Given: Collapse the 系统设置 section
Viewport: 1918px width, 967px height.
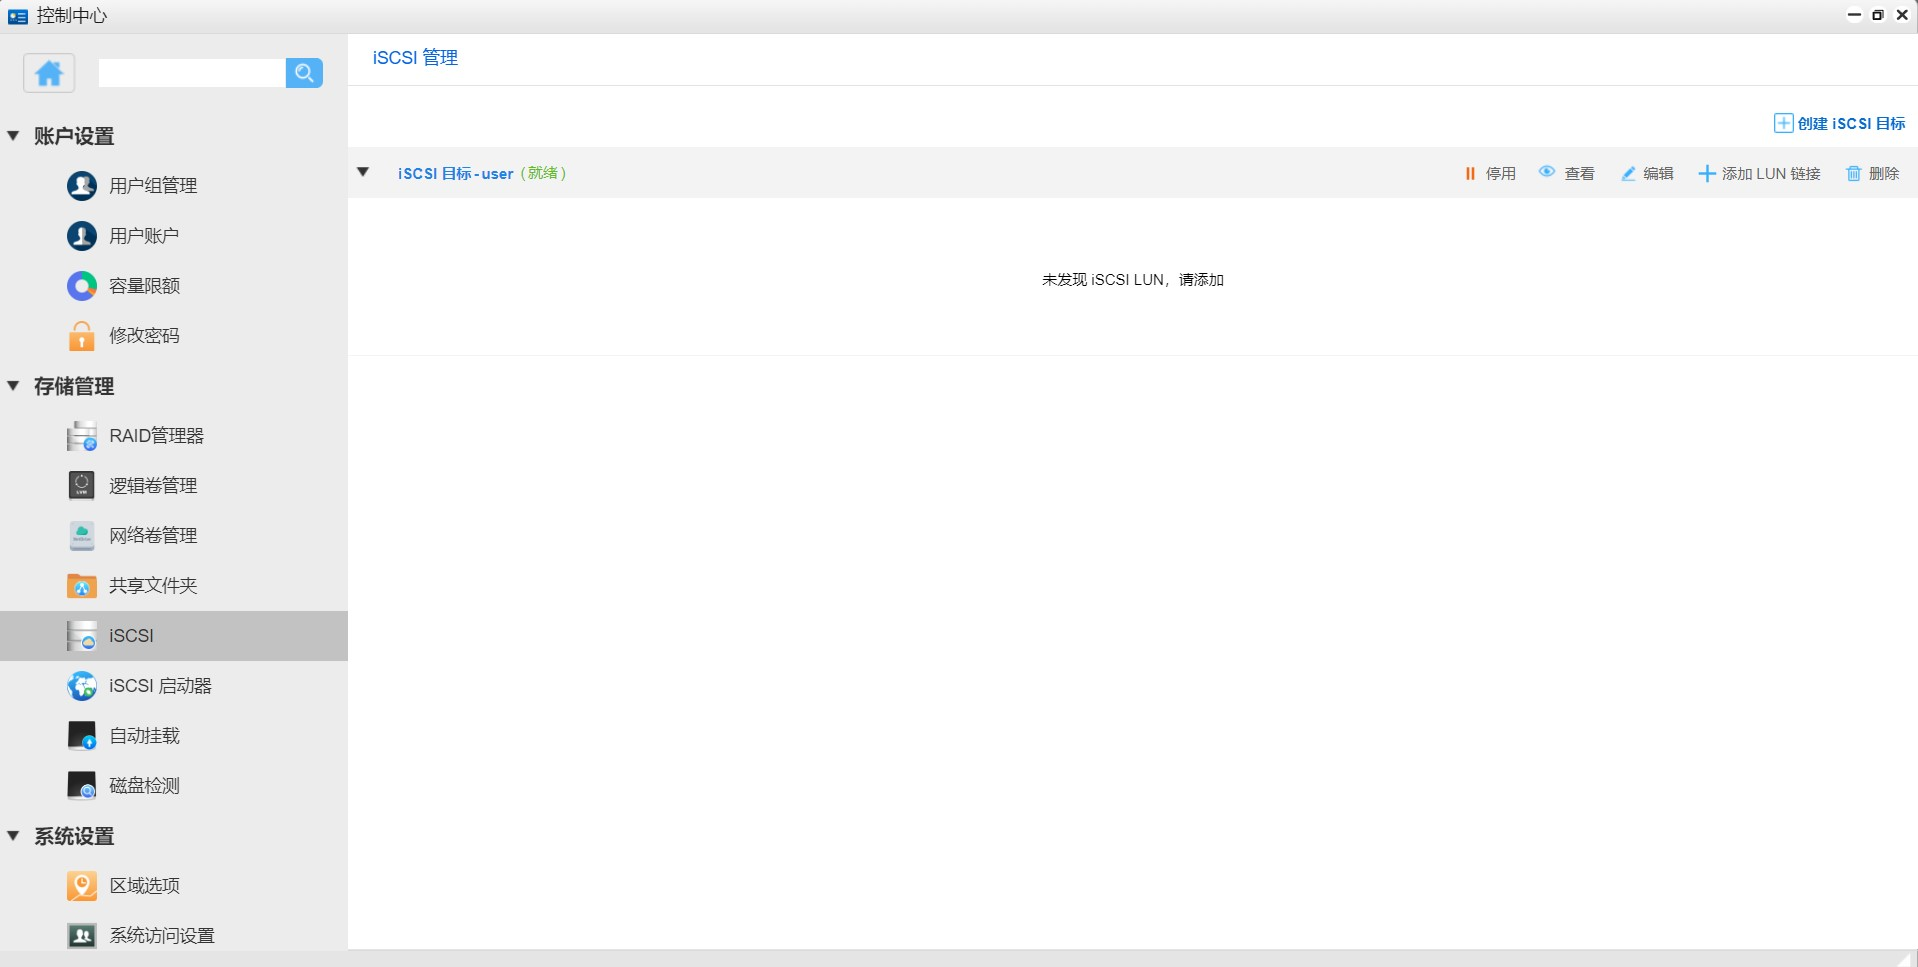Looking at the screenshot, I should click(x=14, y=836).
